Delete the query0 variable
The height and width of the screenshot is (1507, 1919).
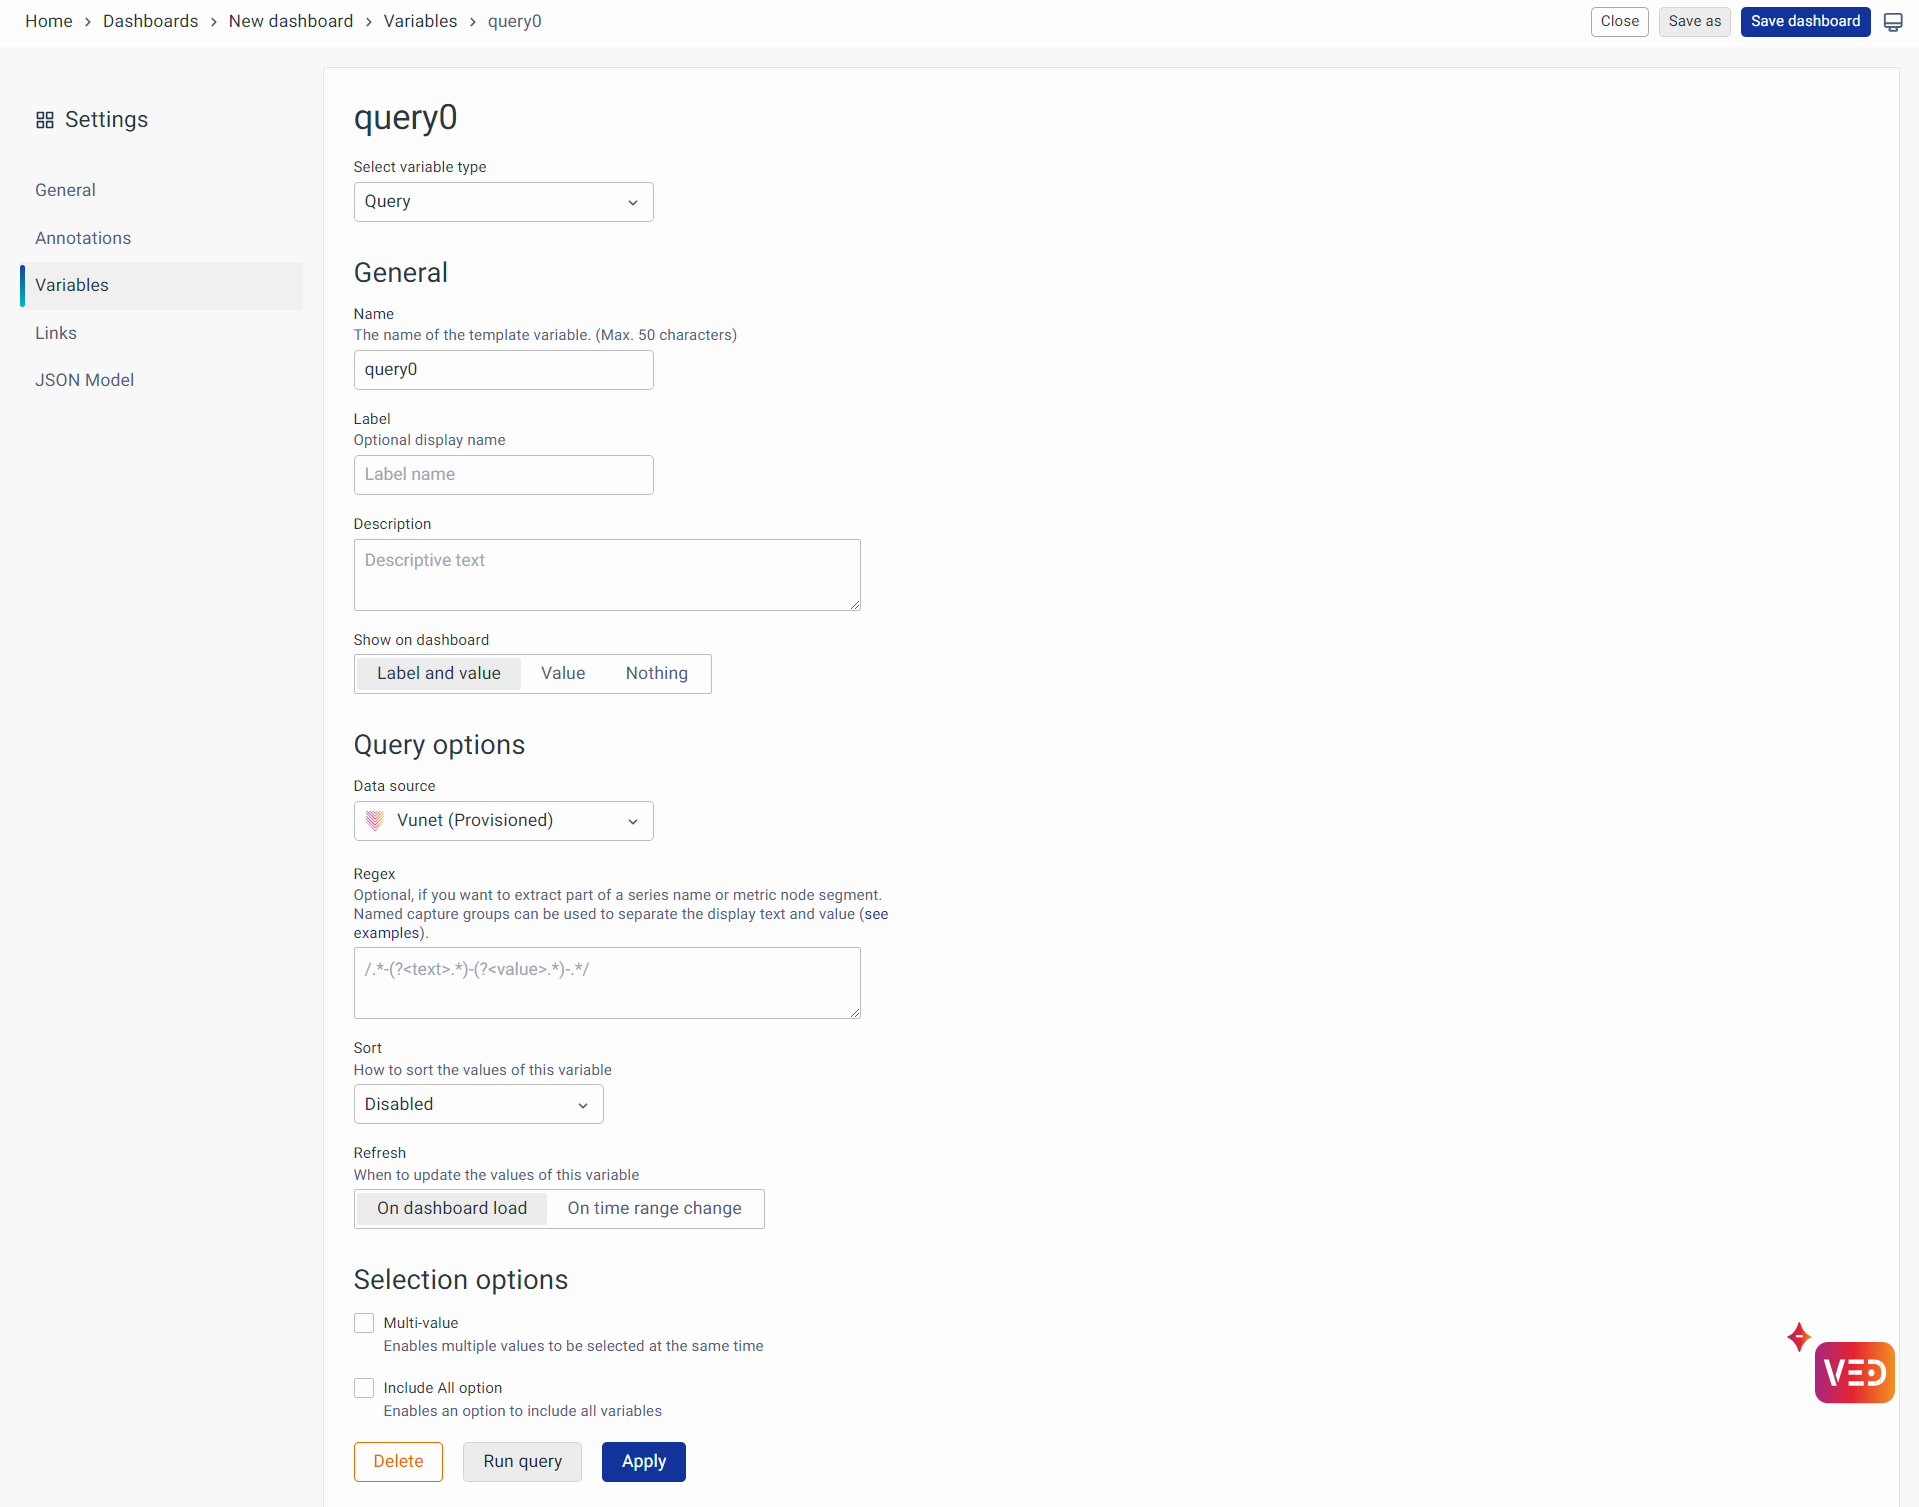pyautogui.click(x=398, y=1462)
